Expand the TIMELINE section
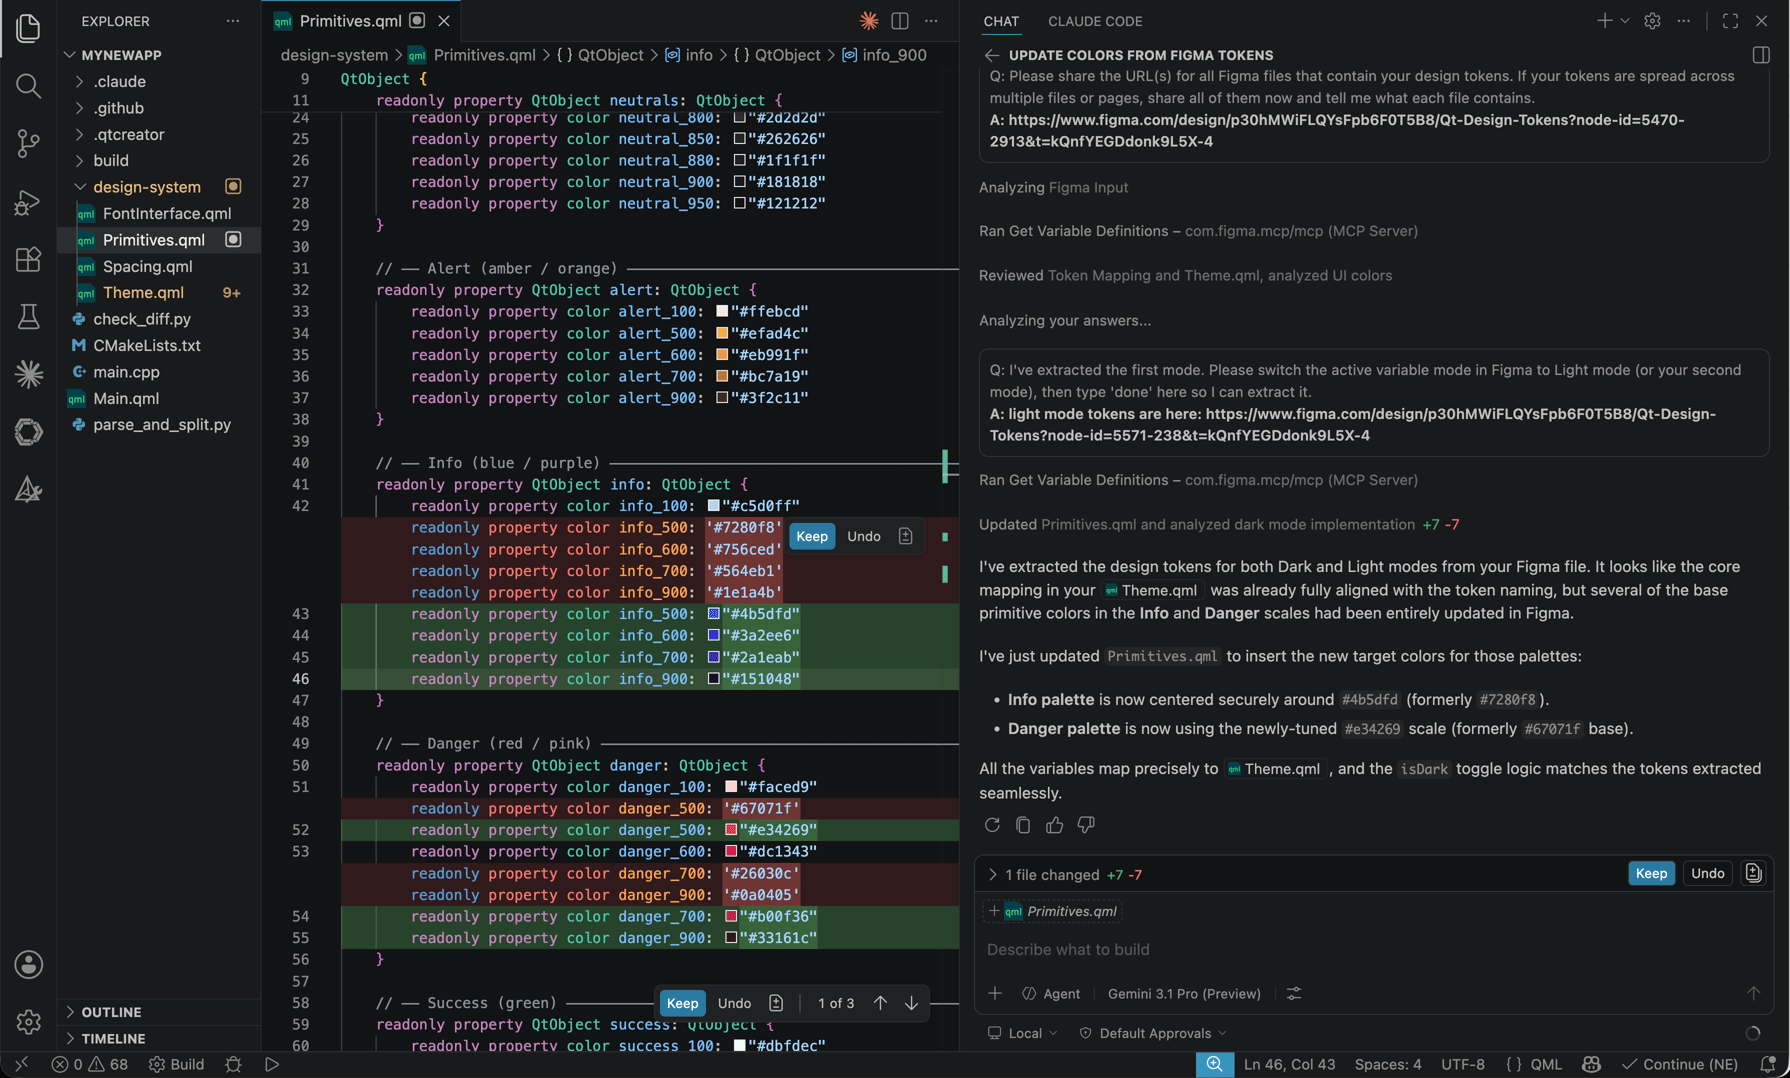This screenshot has width=1790, height=1078. pyautogui.click(x=113, y=1038)
